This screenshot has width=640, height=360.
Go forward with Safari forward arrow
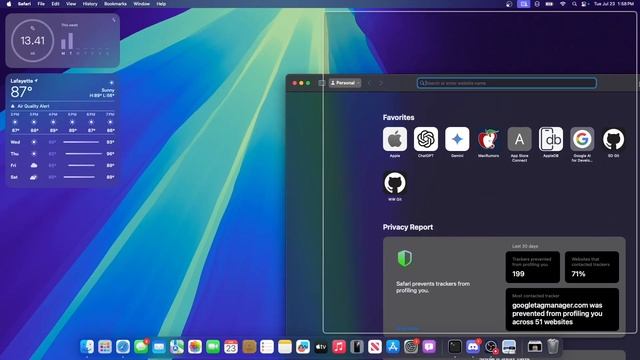[x=380, y=83]
